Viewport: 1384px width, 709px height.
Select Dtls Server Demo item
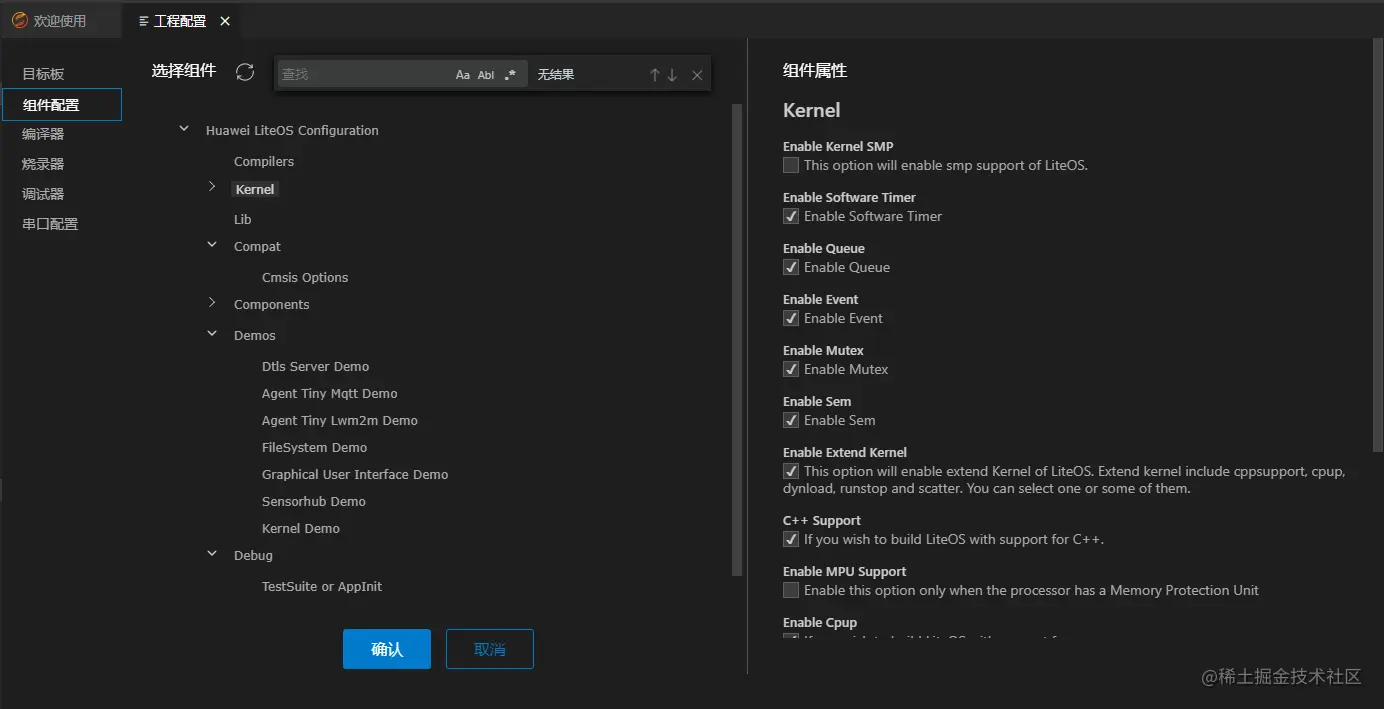tap(316, 366)
